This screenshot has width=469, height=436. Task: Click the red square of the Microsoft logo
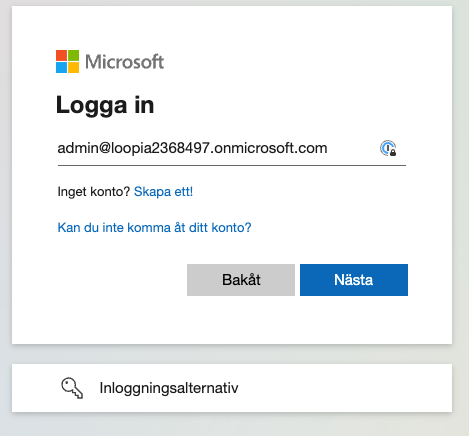[61, 55]
